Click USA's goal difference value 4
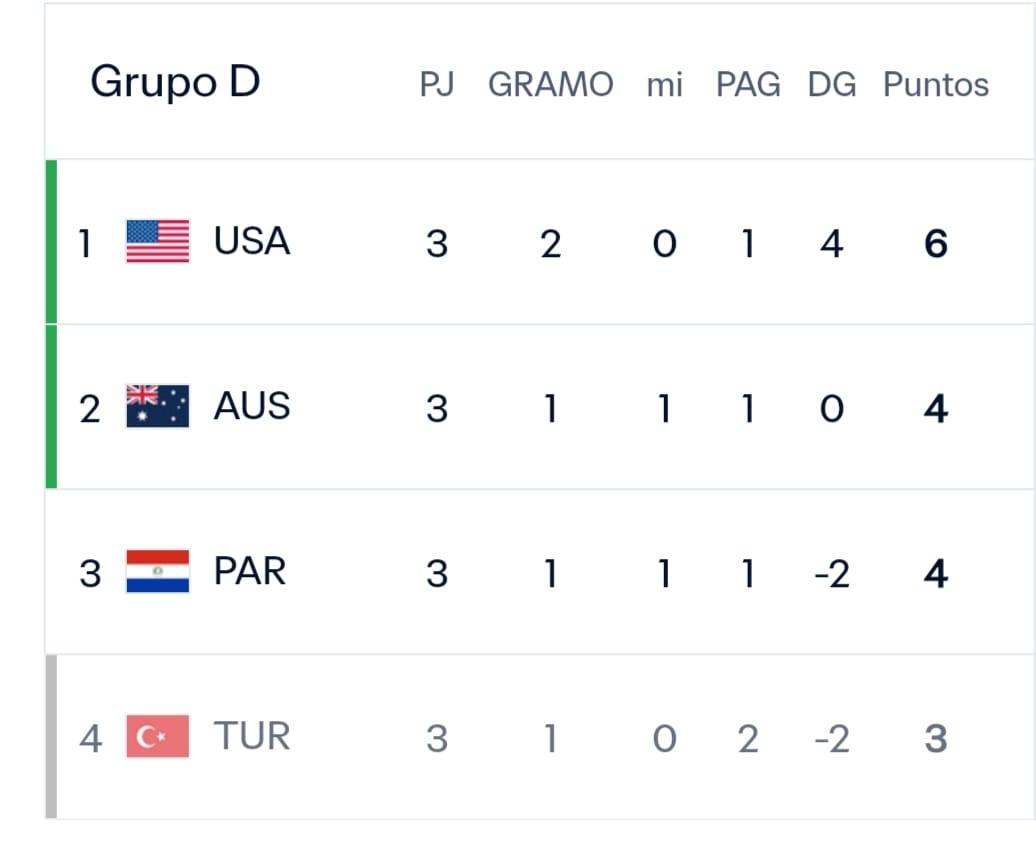The image size is (1036, 847). [x=832, y=243]
